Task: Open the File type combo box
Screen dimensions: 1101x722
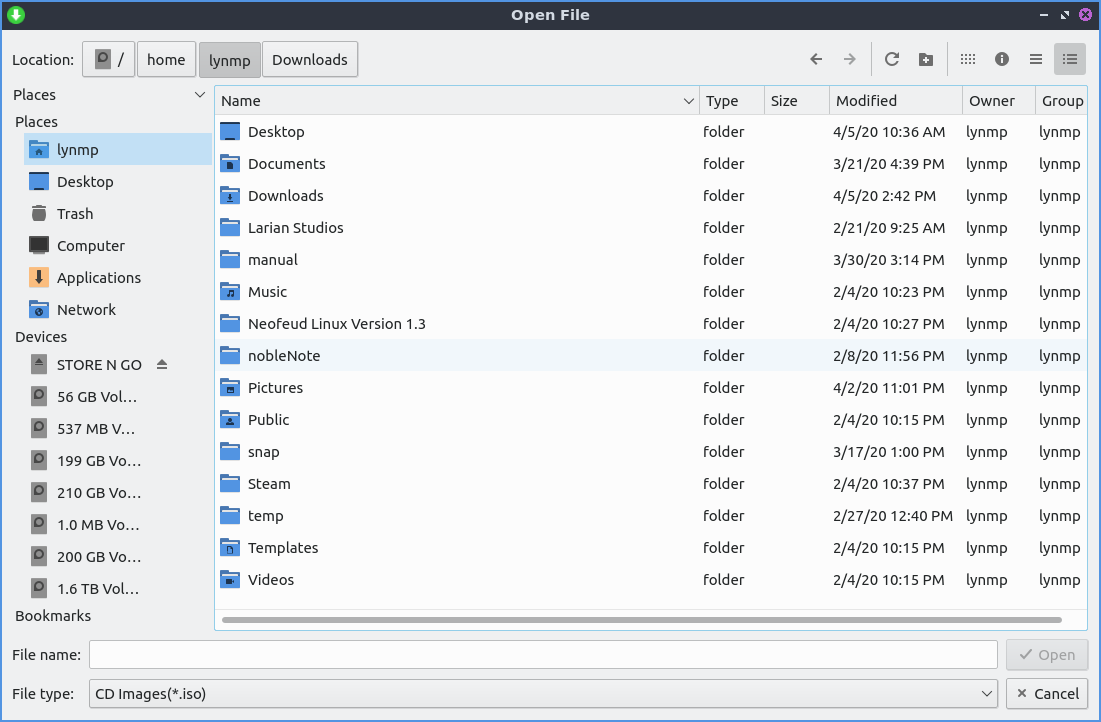Action: 544,693
